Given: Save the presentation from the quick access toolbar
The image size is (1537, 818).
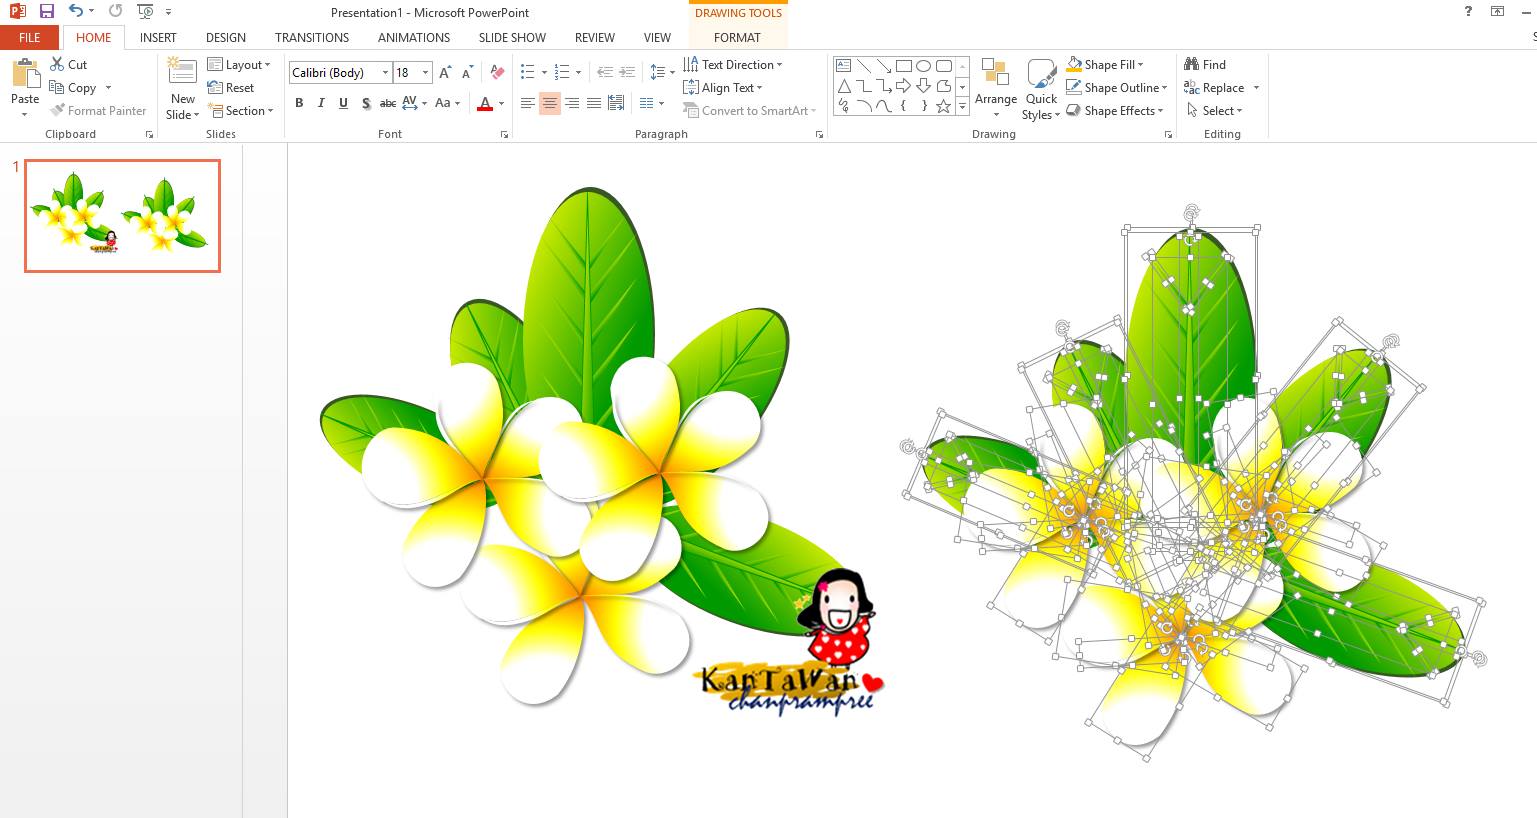Looking at the screenshot, I should click(x=47, y=12).
